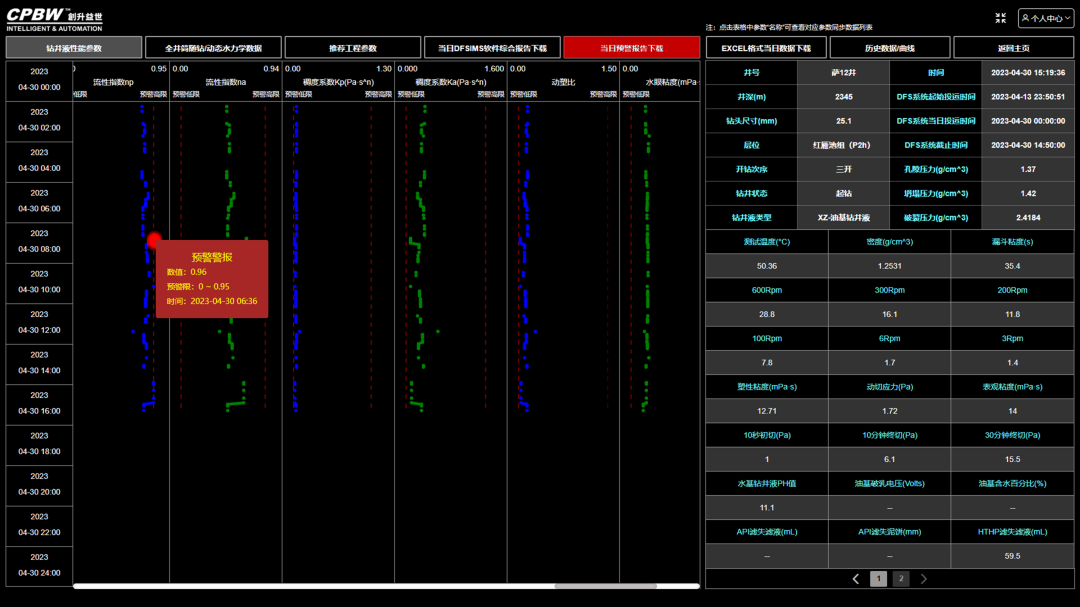
Task: Click the 04-30 16:00 time label
Action: click(x=39, y=404)
